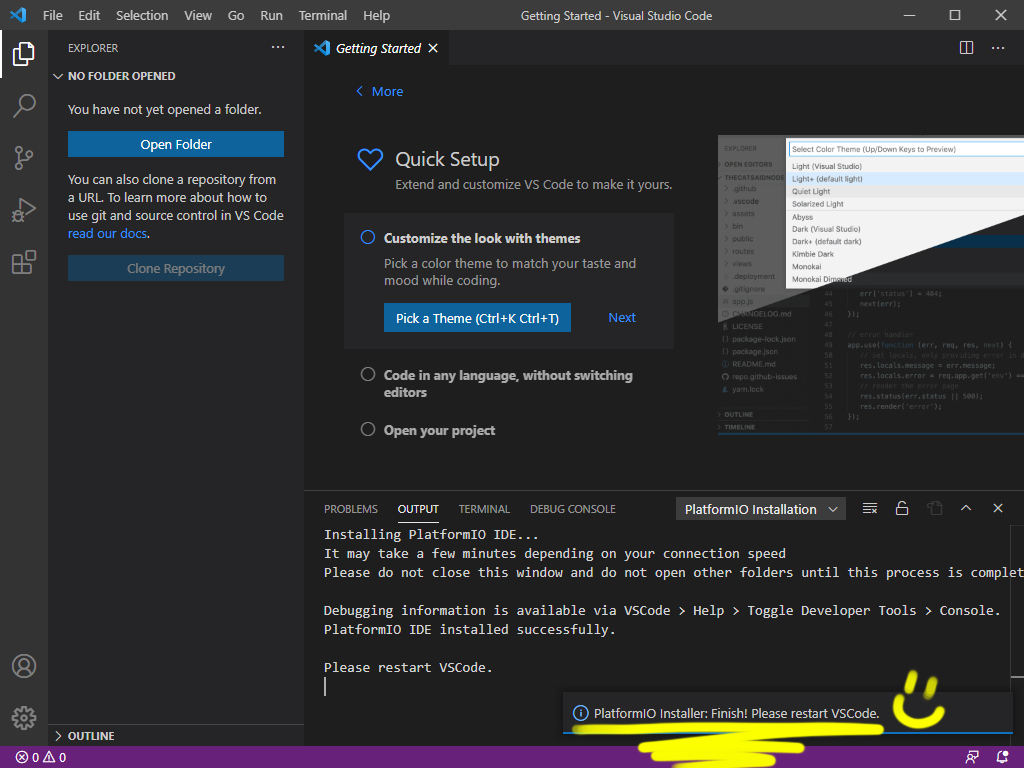Open the Extensions view
The width and height of the screenshot is (1024, 768).
click(24, 262)
